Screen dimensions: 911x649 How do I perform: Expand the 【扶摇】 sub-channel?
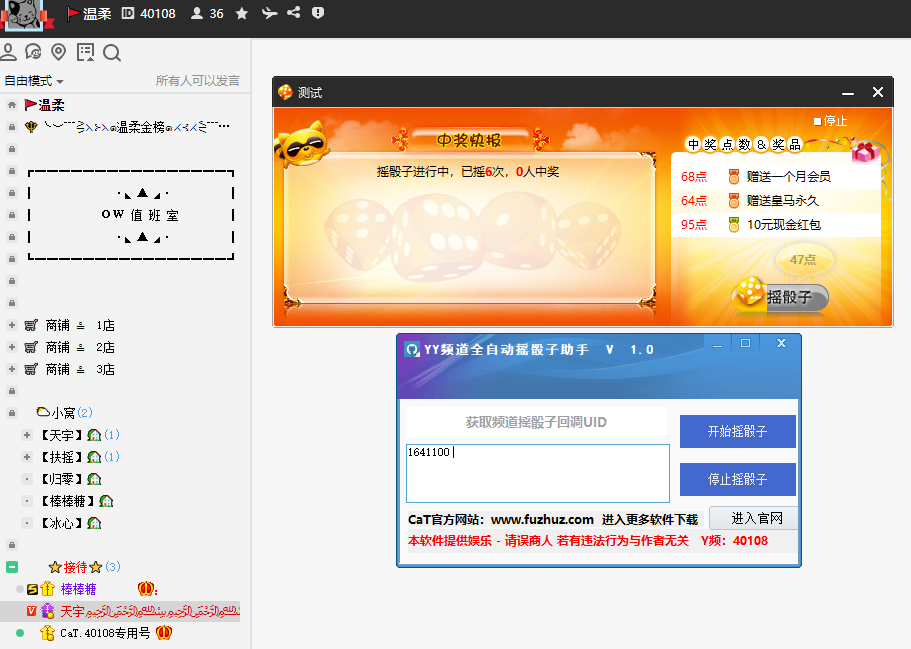point(27,457)
